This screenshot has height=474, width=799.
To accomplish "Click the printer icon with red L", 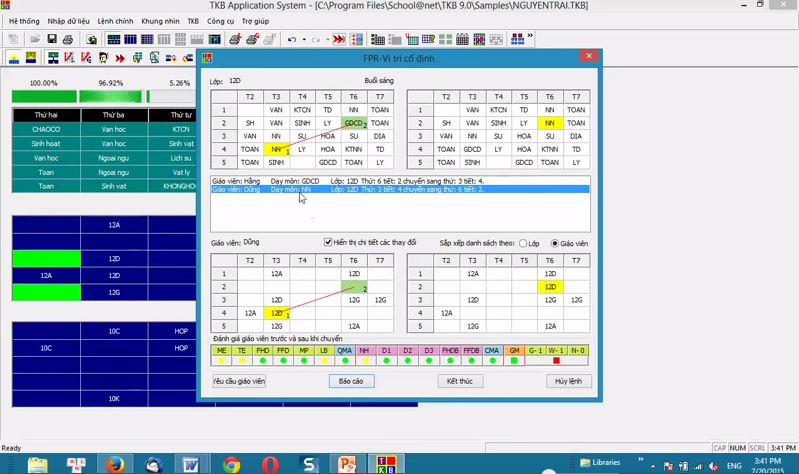I will [x=235, y=39].
